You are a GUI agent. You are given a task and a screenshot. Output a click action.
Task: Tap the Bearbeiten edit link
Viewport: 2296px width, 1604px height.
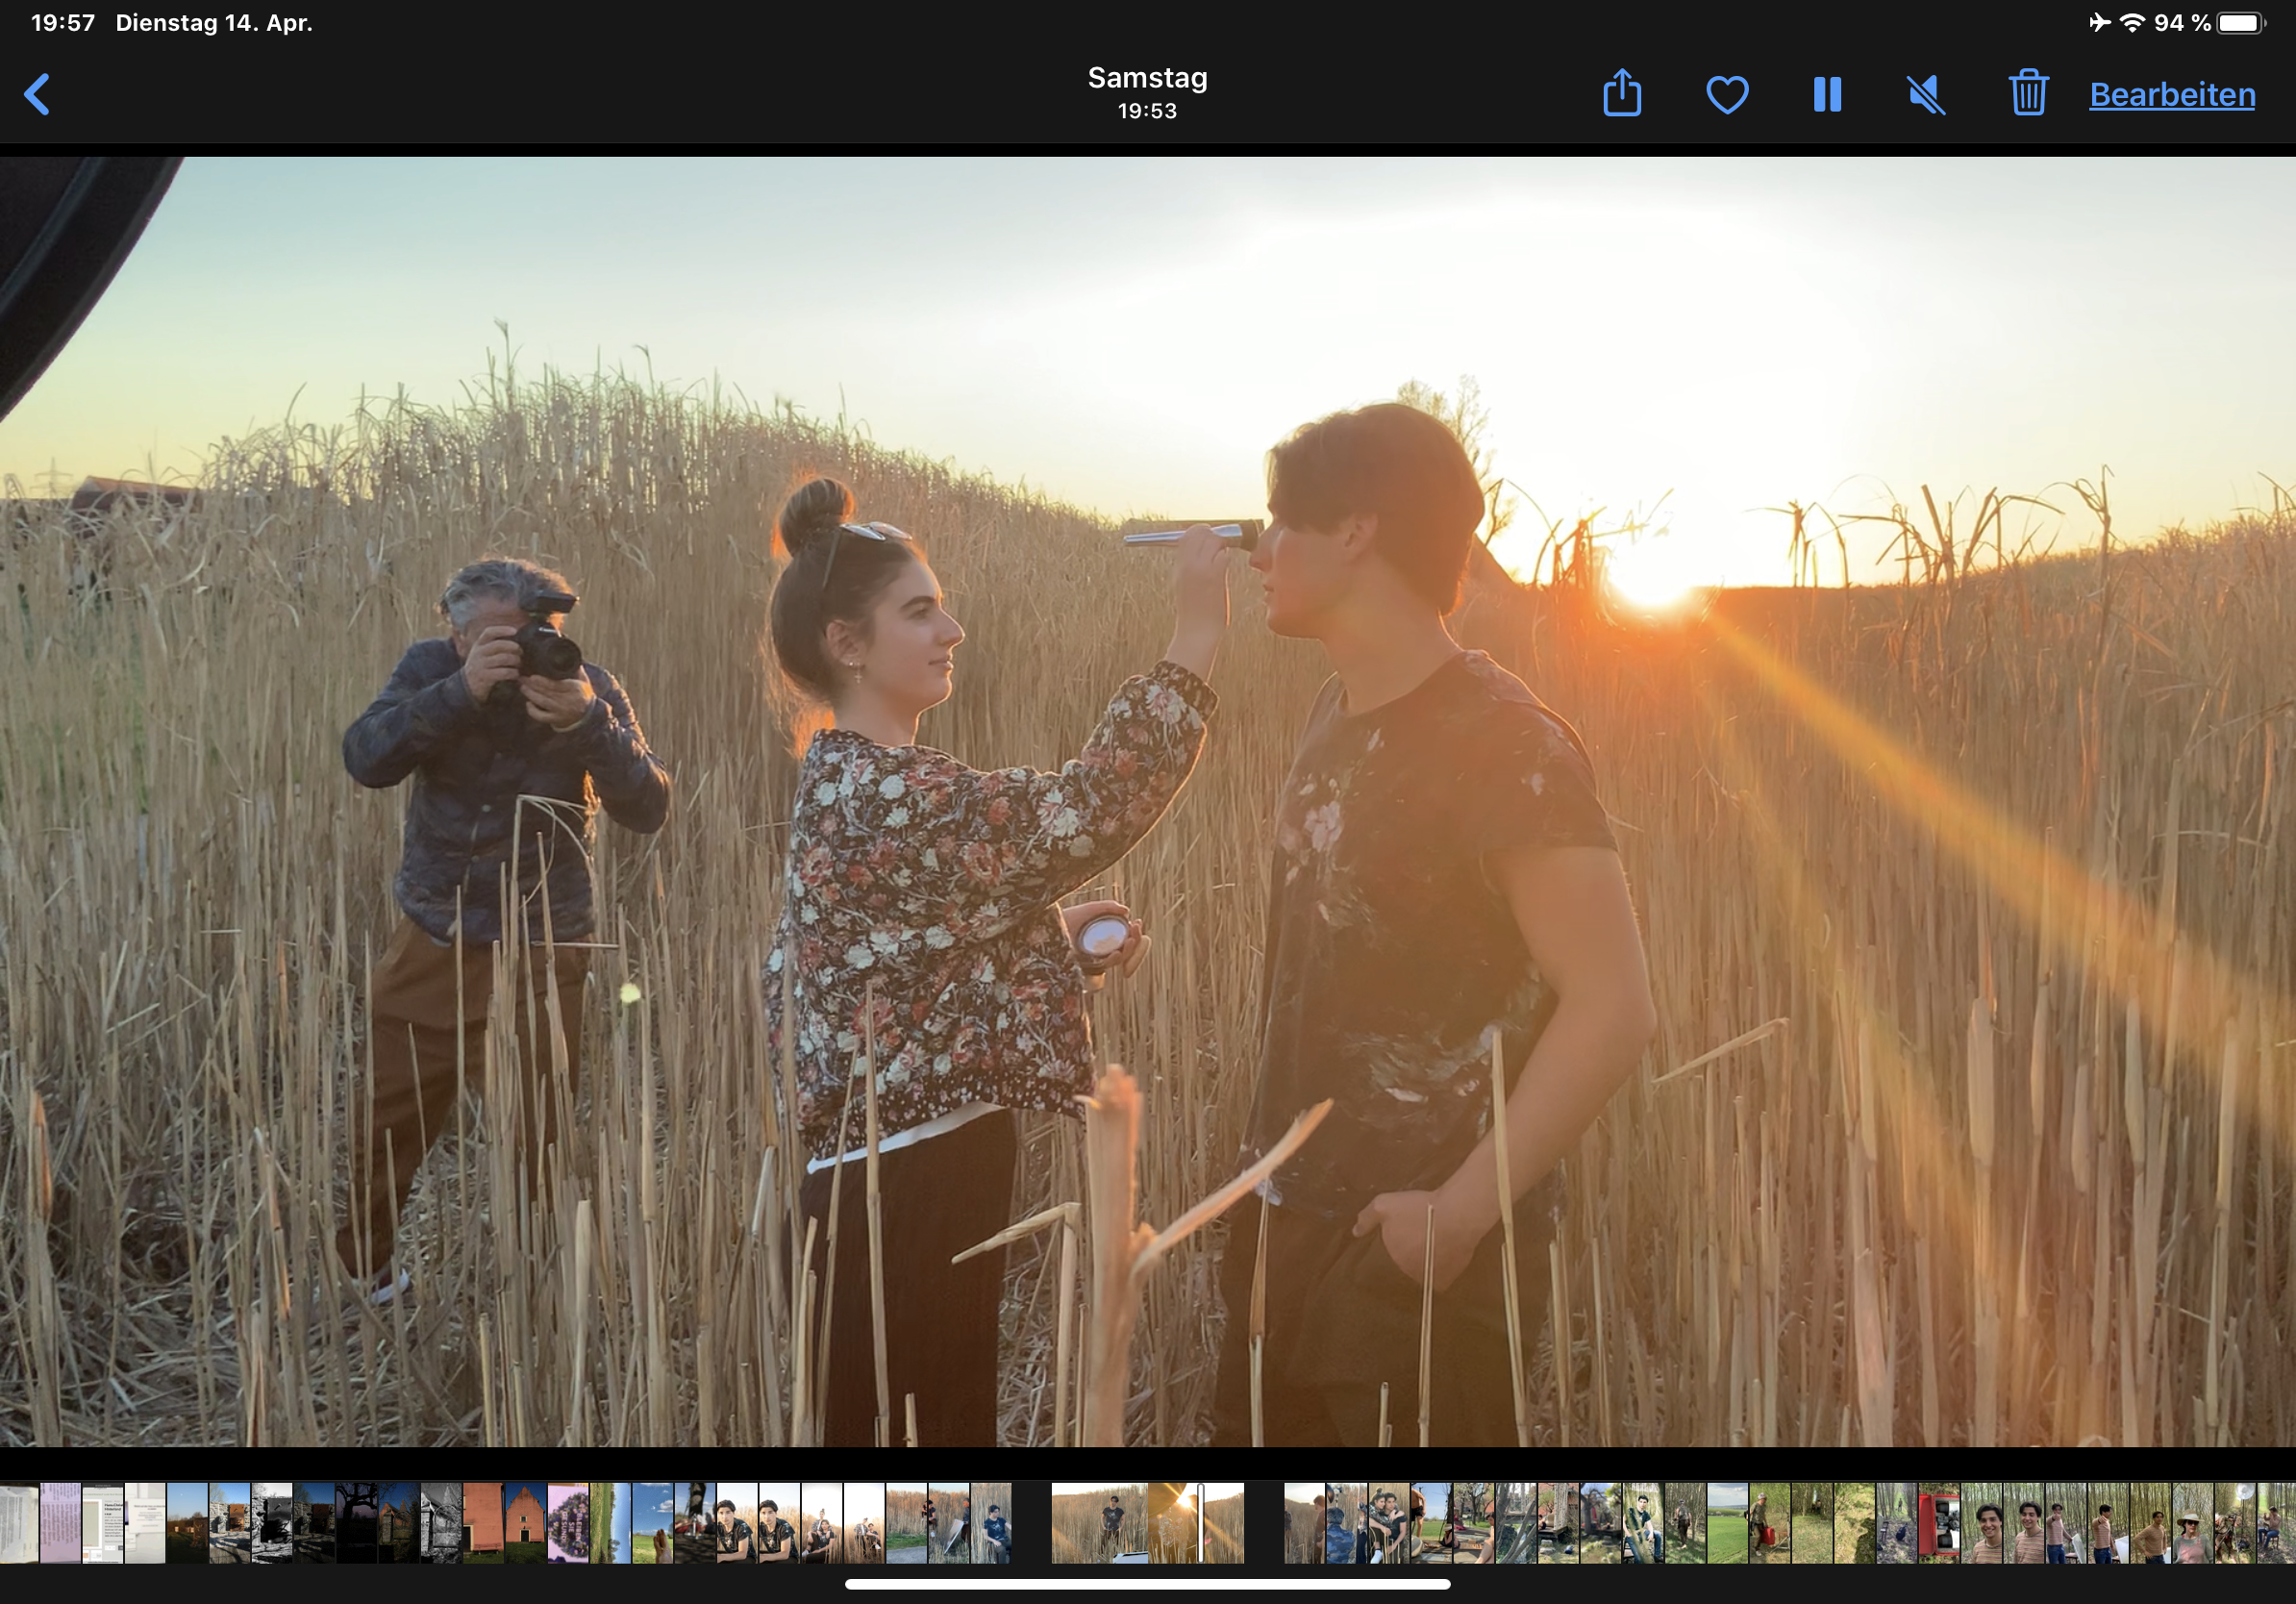click(x=2172, y=95)
